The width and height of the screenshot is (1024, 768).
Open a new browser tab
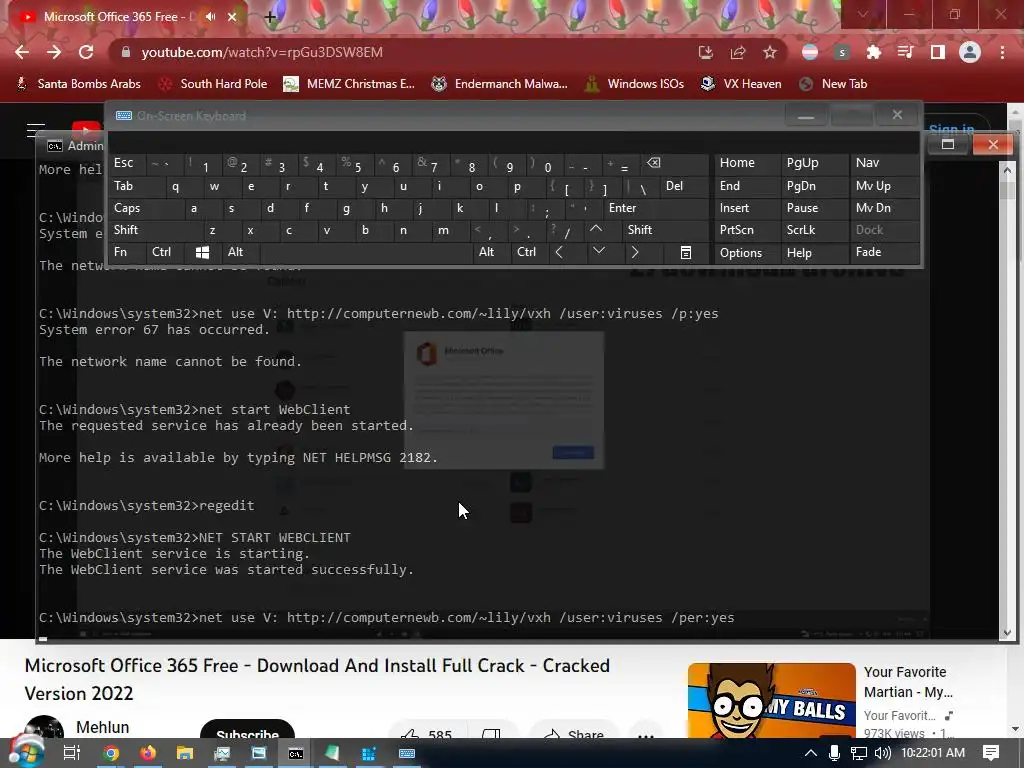point(270,17)
